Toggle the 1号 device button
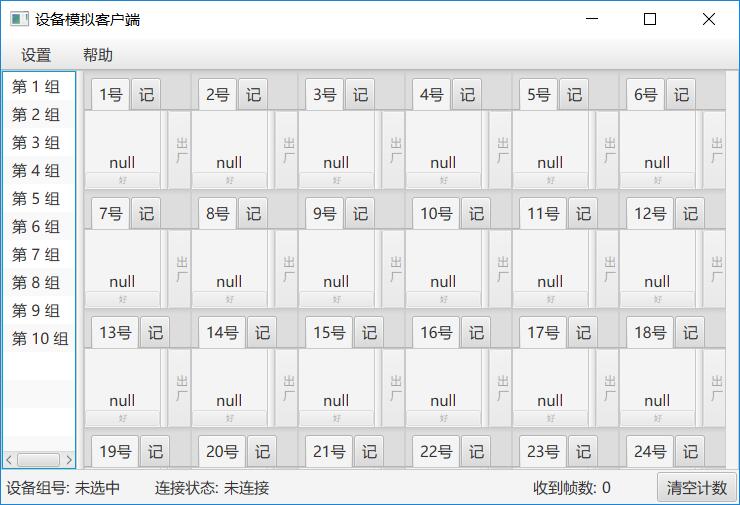740x505 pixels. pyautogui.click(x=110, y=94)
